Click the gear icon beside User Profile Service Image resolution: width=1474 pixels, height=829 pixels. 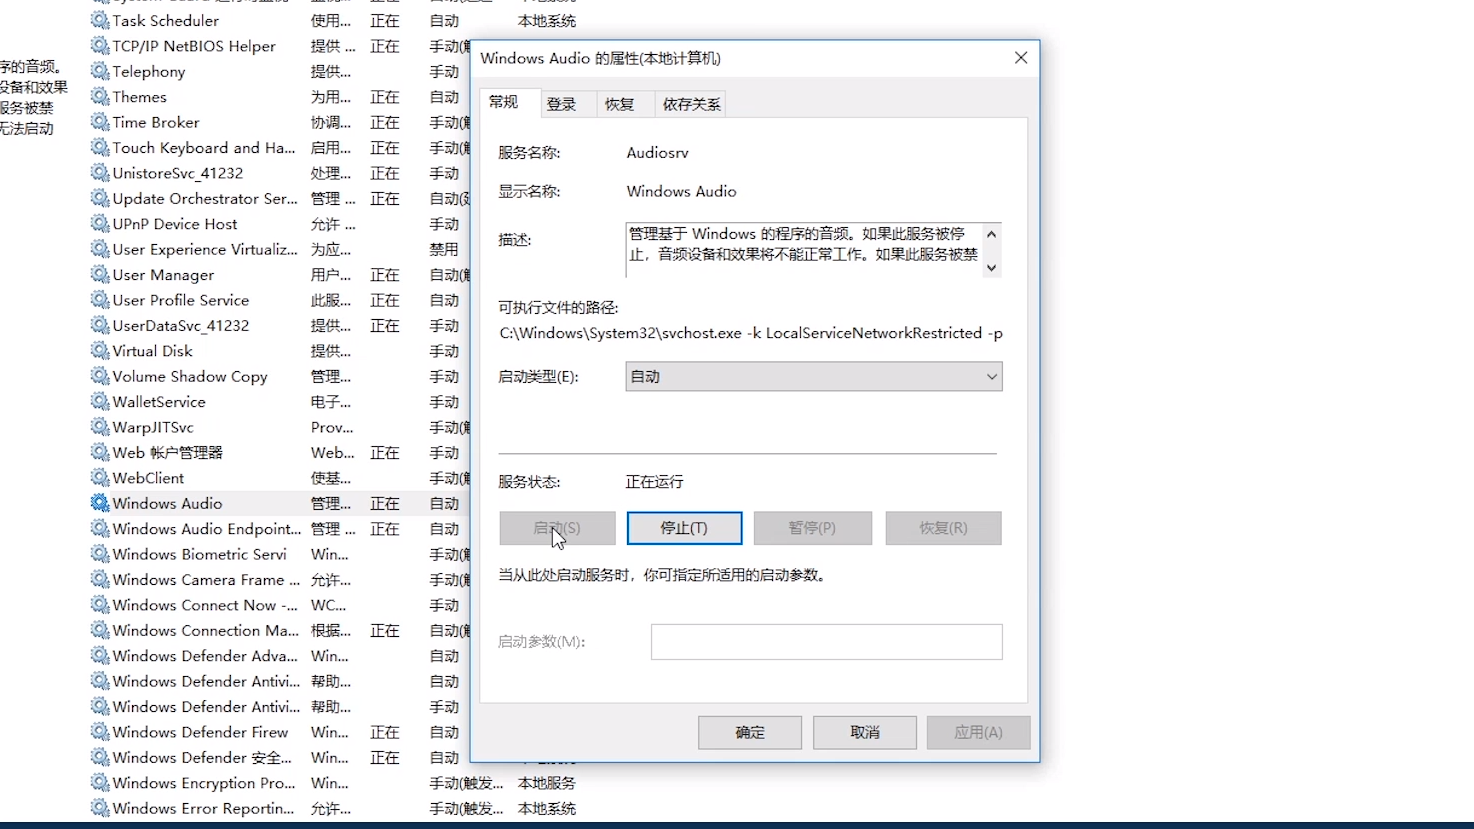(x=100, y=300)
